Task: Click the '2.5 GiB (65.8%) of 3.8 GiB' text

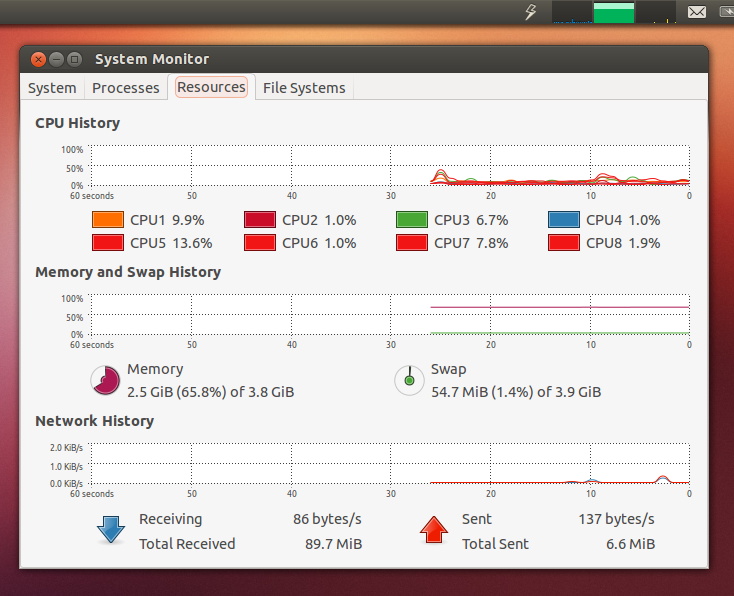Action: coord(211,392)
